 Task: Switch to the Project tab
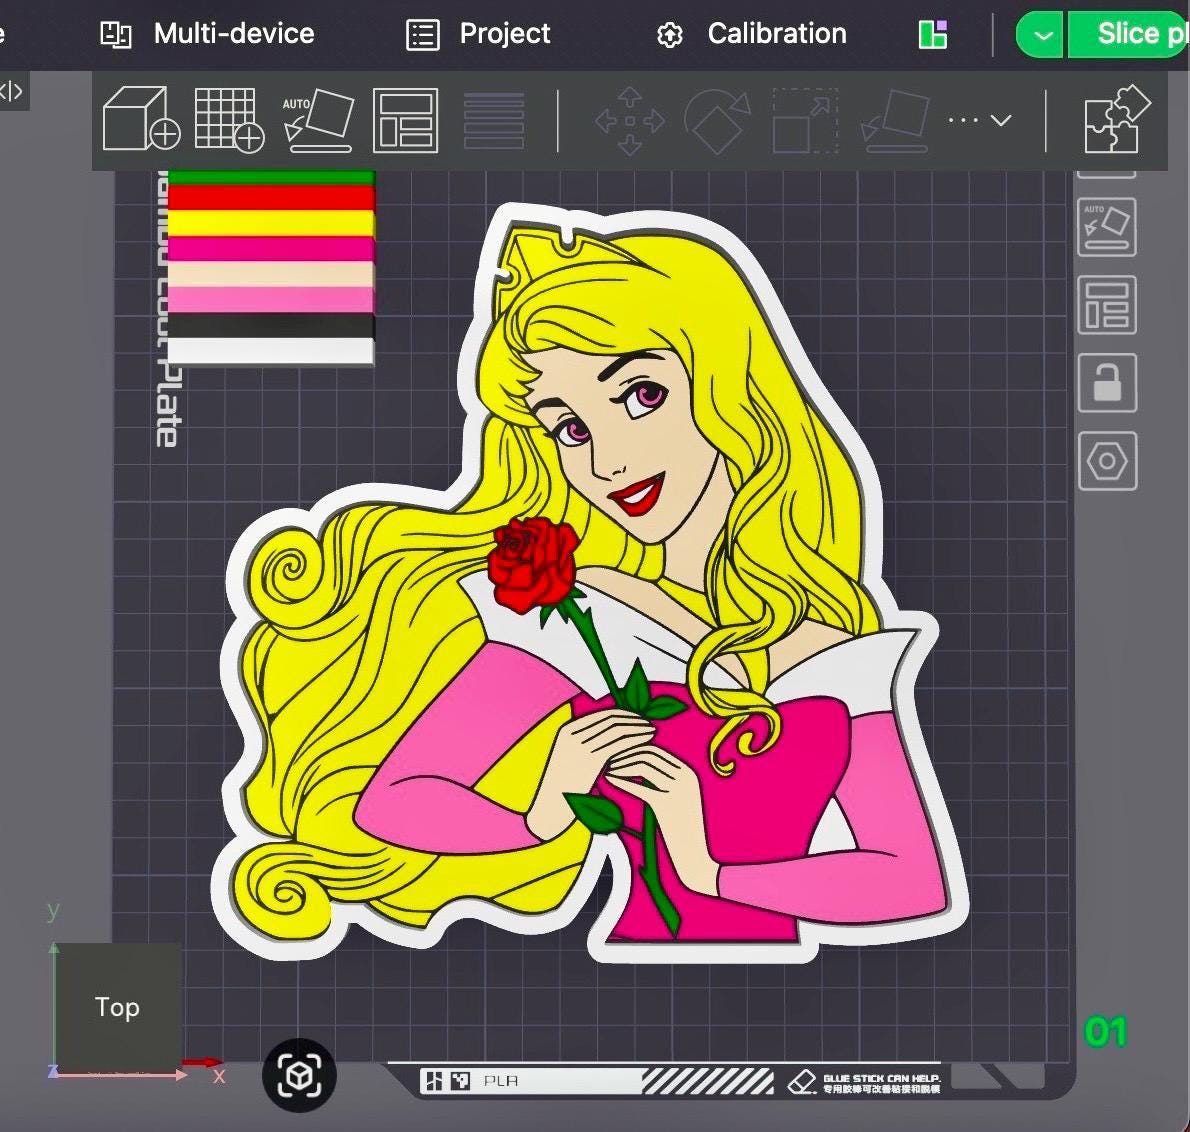(x=478, y=34)
